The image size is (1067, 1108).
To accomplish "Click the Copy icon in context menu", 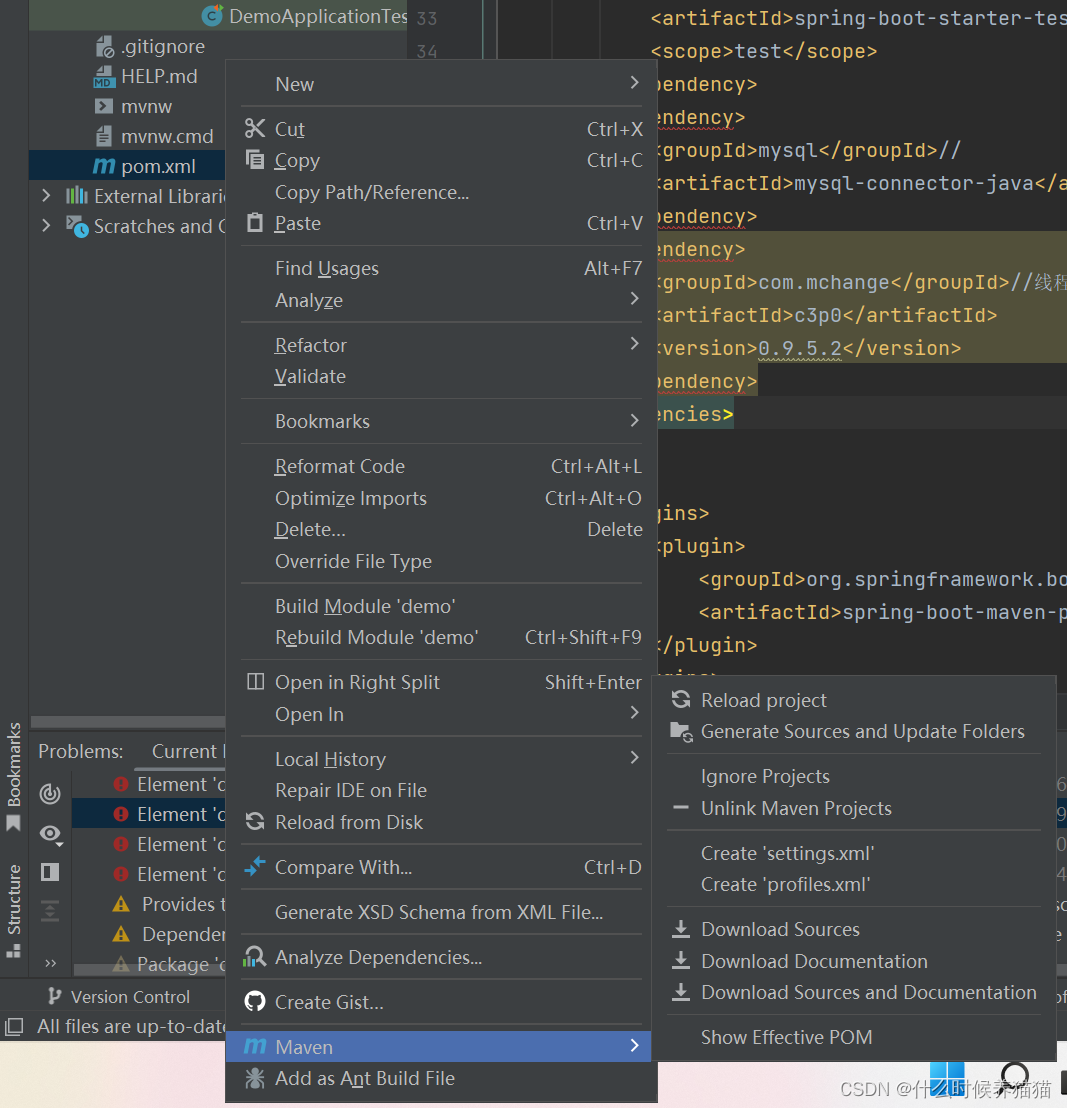I will click(255, 160).
